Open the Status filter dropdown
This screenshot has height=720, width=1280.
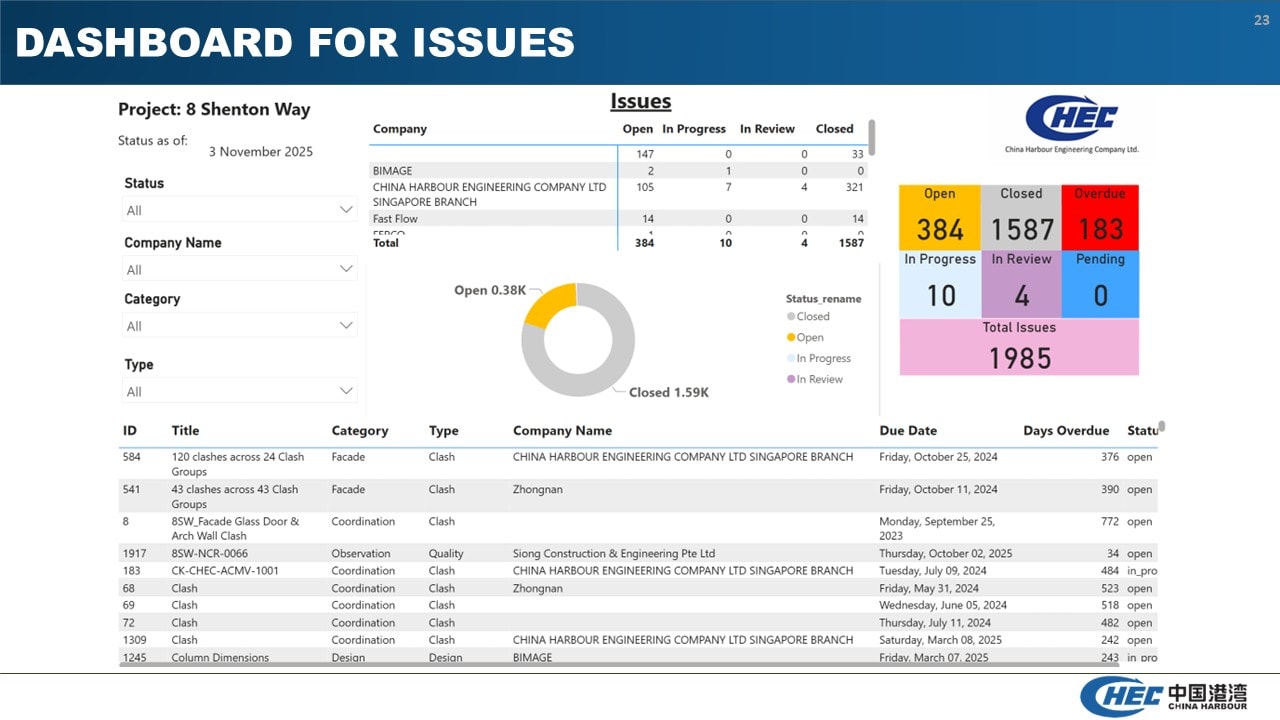coord(240,209)
